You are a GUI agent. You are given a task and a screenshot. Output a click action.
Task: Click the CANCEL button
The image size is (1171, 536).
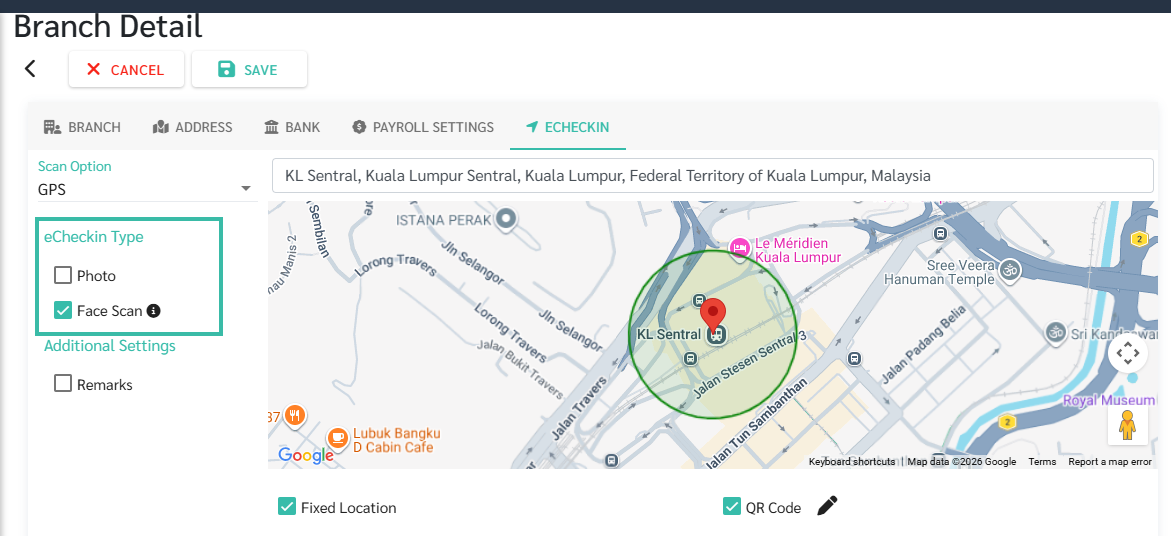click(126, 69)
